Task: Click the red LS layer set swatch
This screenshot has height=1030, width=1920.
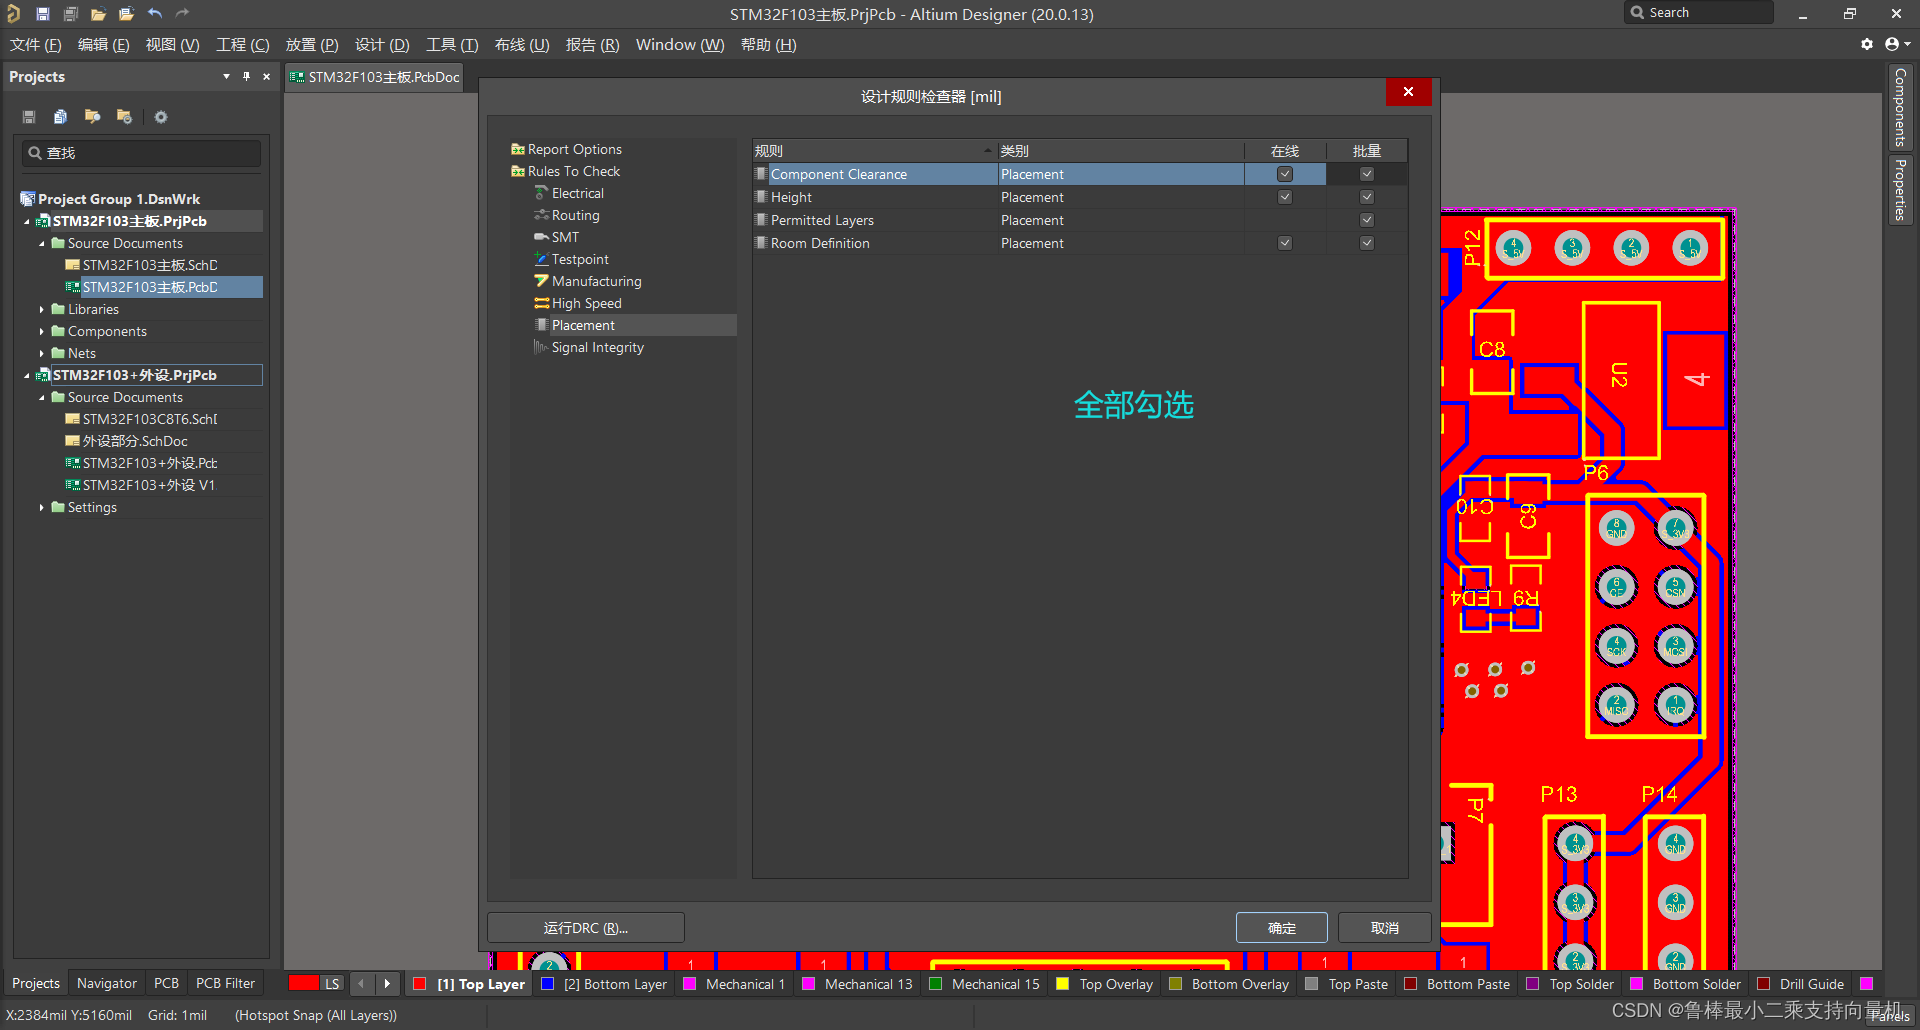Action: coord(304,983)
